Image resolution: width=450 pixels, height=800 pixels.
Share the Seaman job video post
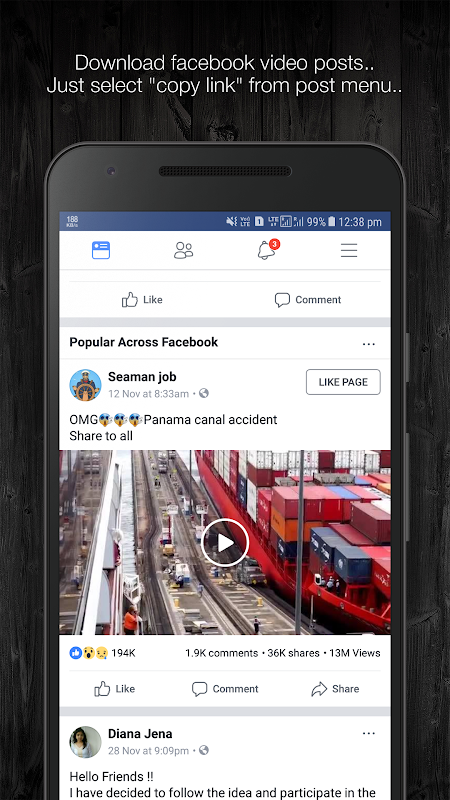[x=335, y=689]
